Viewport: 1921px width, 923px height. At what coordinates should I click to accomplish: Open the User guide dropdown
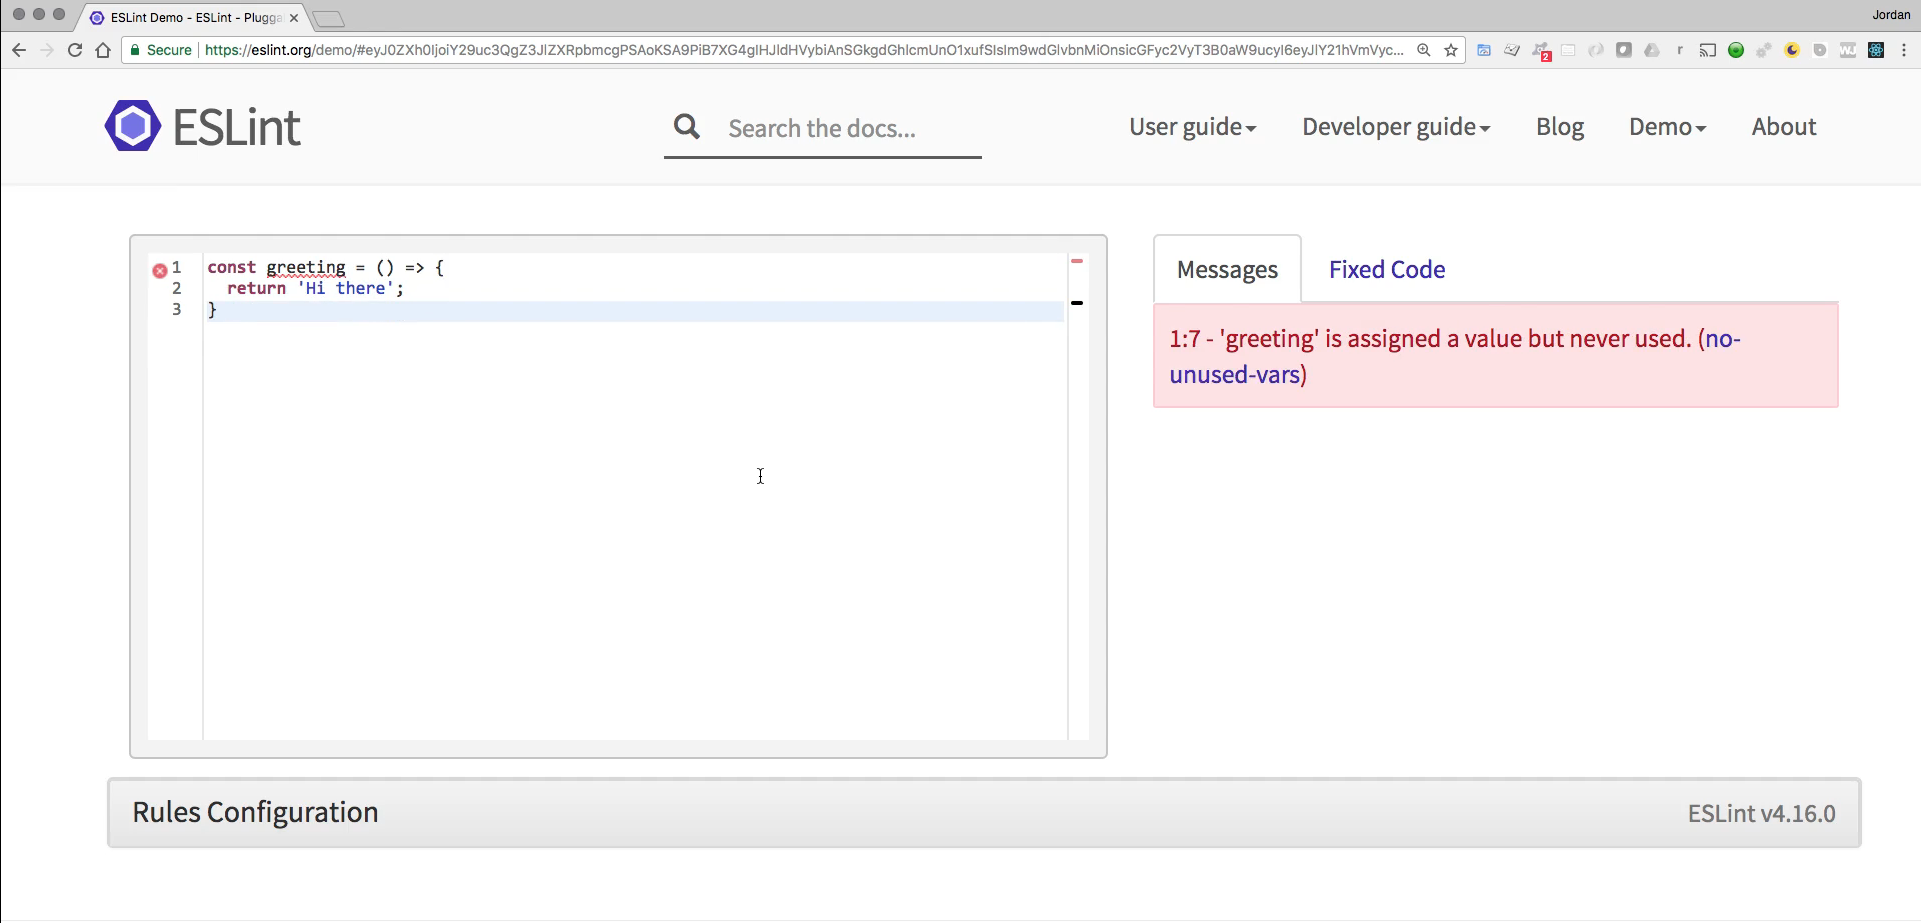click(1192, 127)
